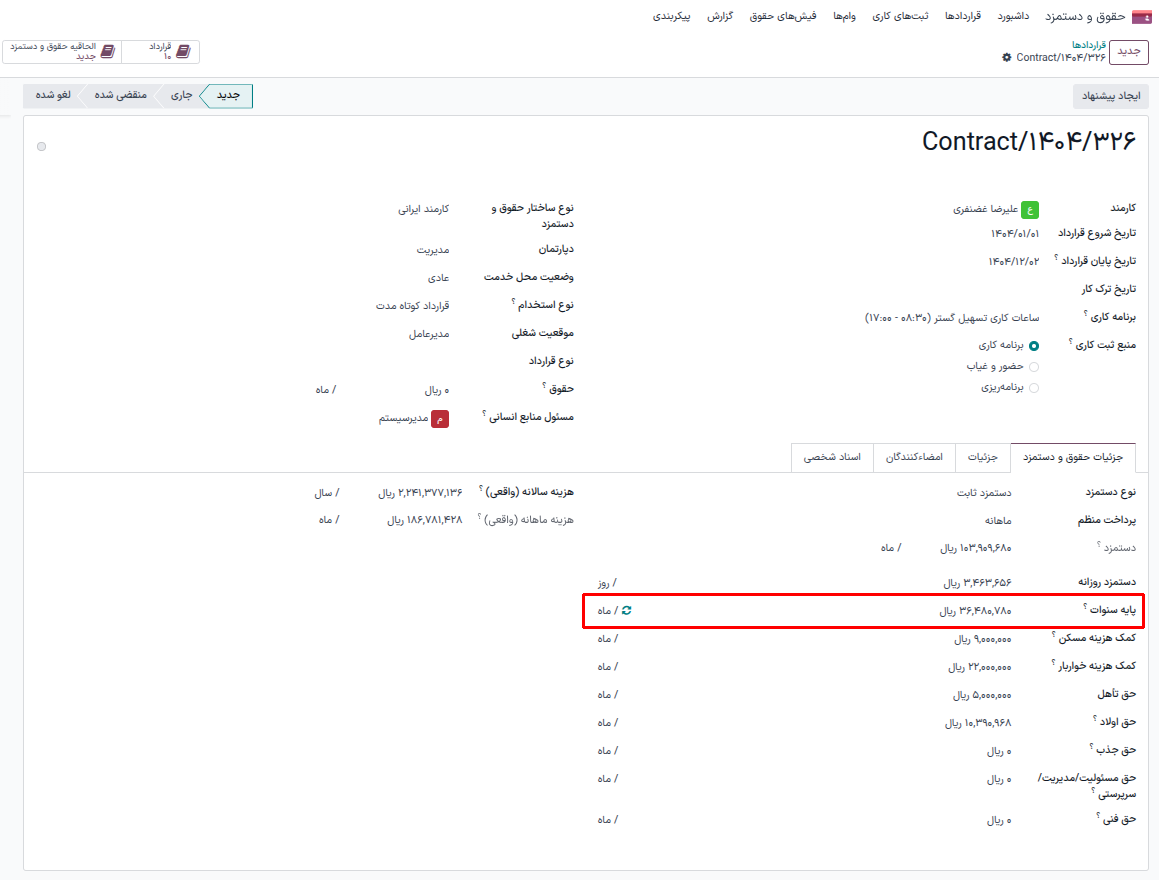The image size is (1159, 880).
Task: Click جدید to create a new contract
Action: (x=1129, y=52)
